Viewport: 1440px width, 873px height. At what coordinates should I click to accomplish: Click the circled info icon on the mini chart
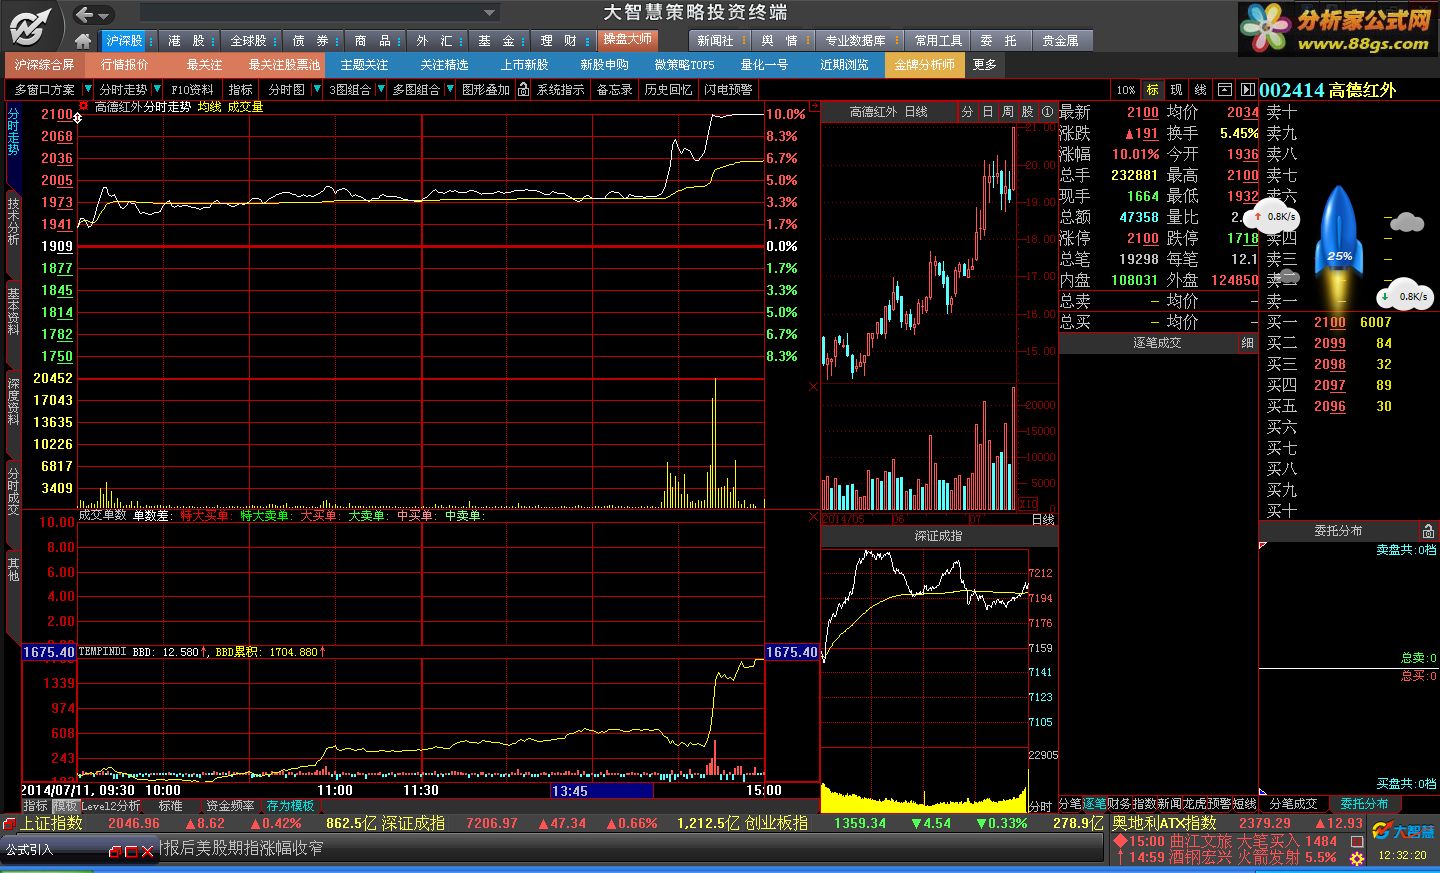click(x=1047, y=112)
